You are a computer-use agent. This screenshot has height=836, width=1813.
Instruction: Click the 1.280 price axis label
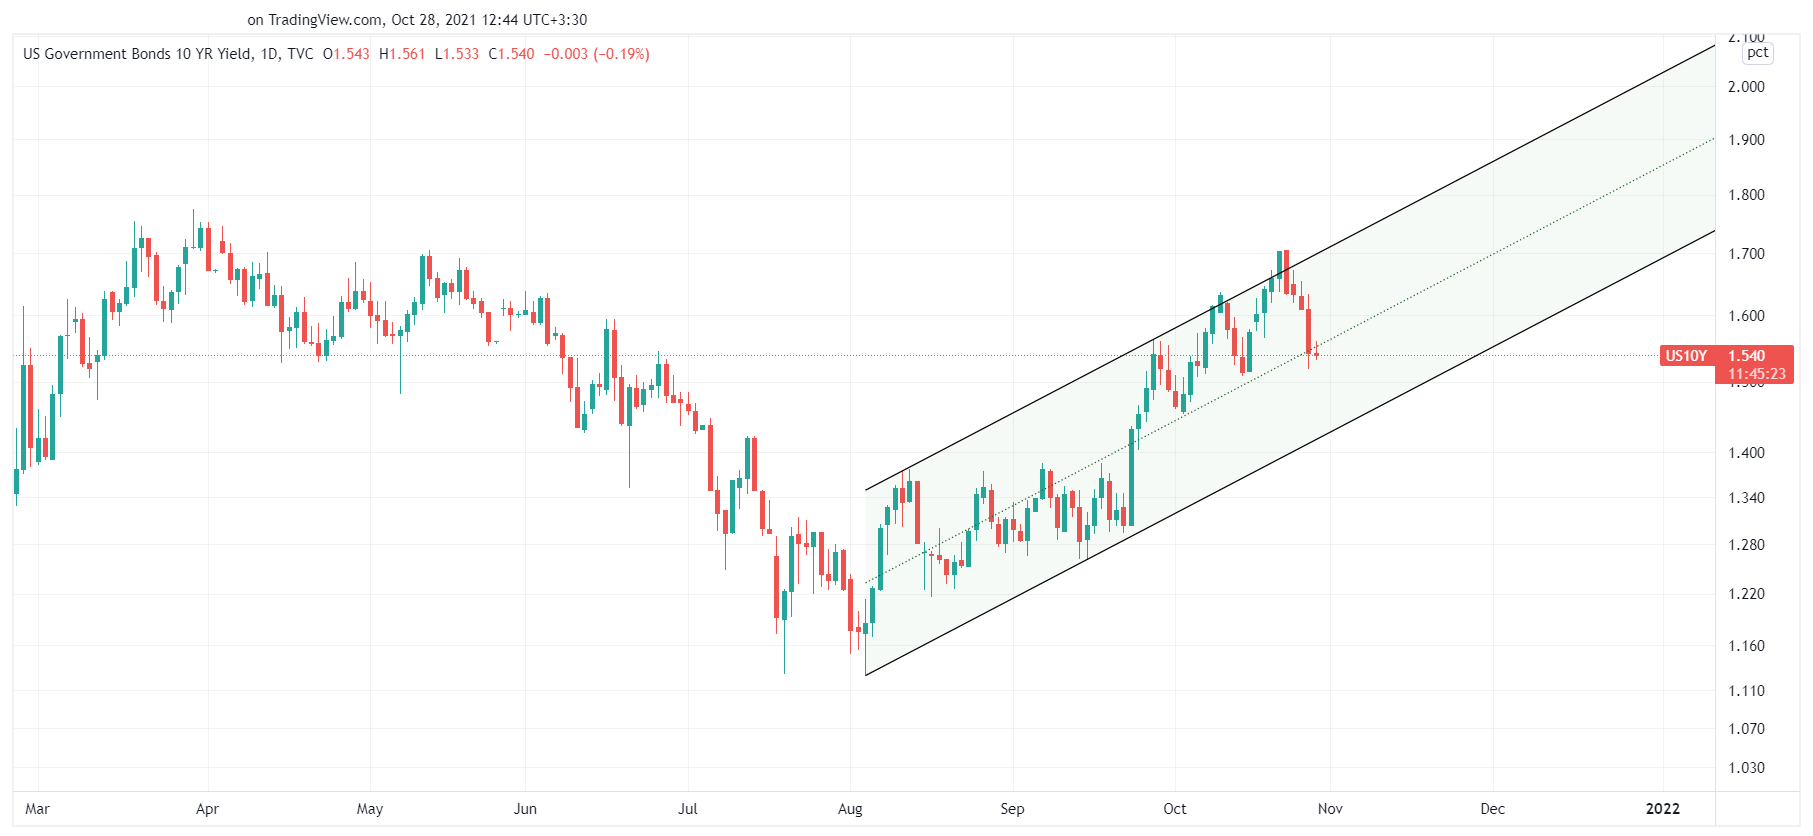coord(1747,545)
